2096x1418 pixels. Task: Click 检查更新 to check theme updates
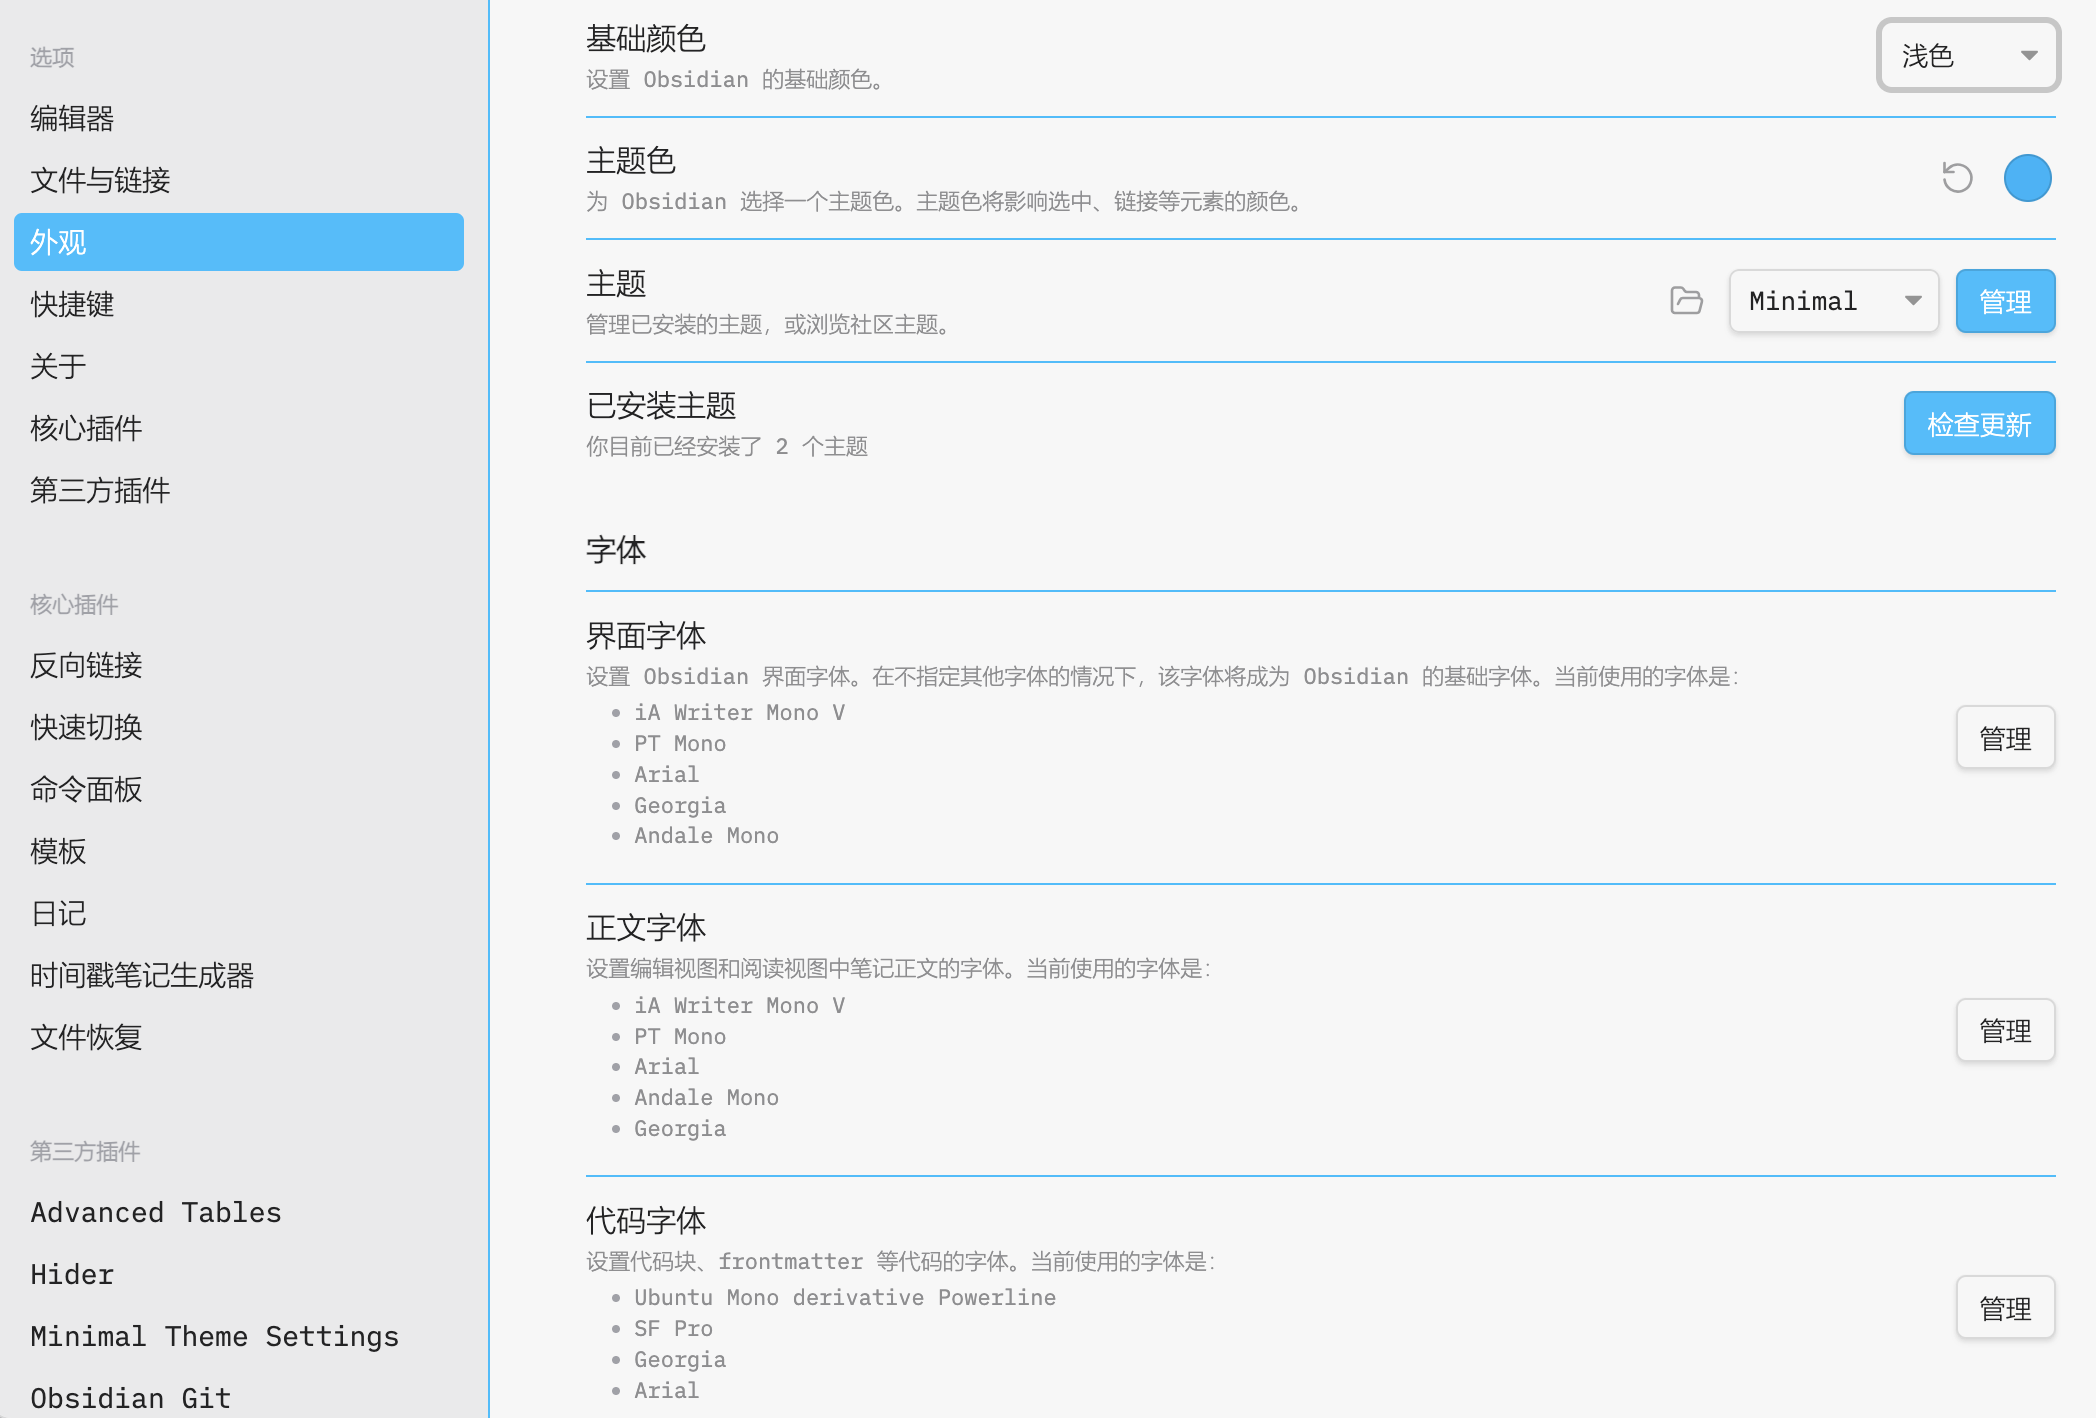click(1978, 424)
